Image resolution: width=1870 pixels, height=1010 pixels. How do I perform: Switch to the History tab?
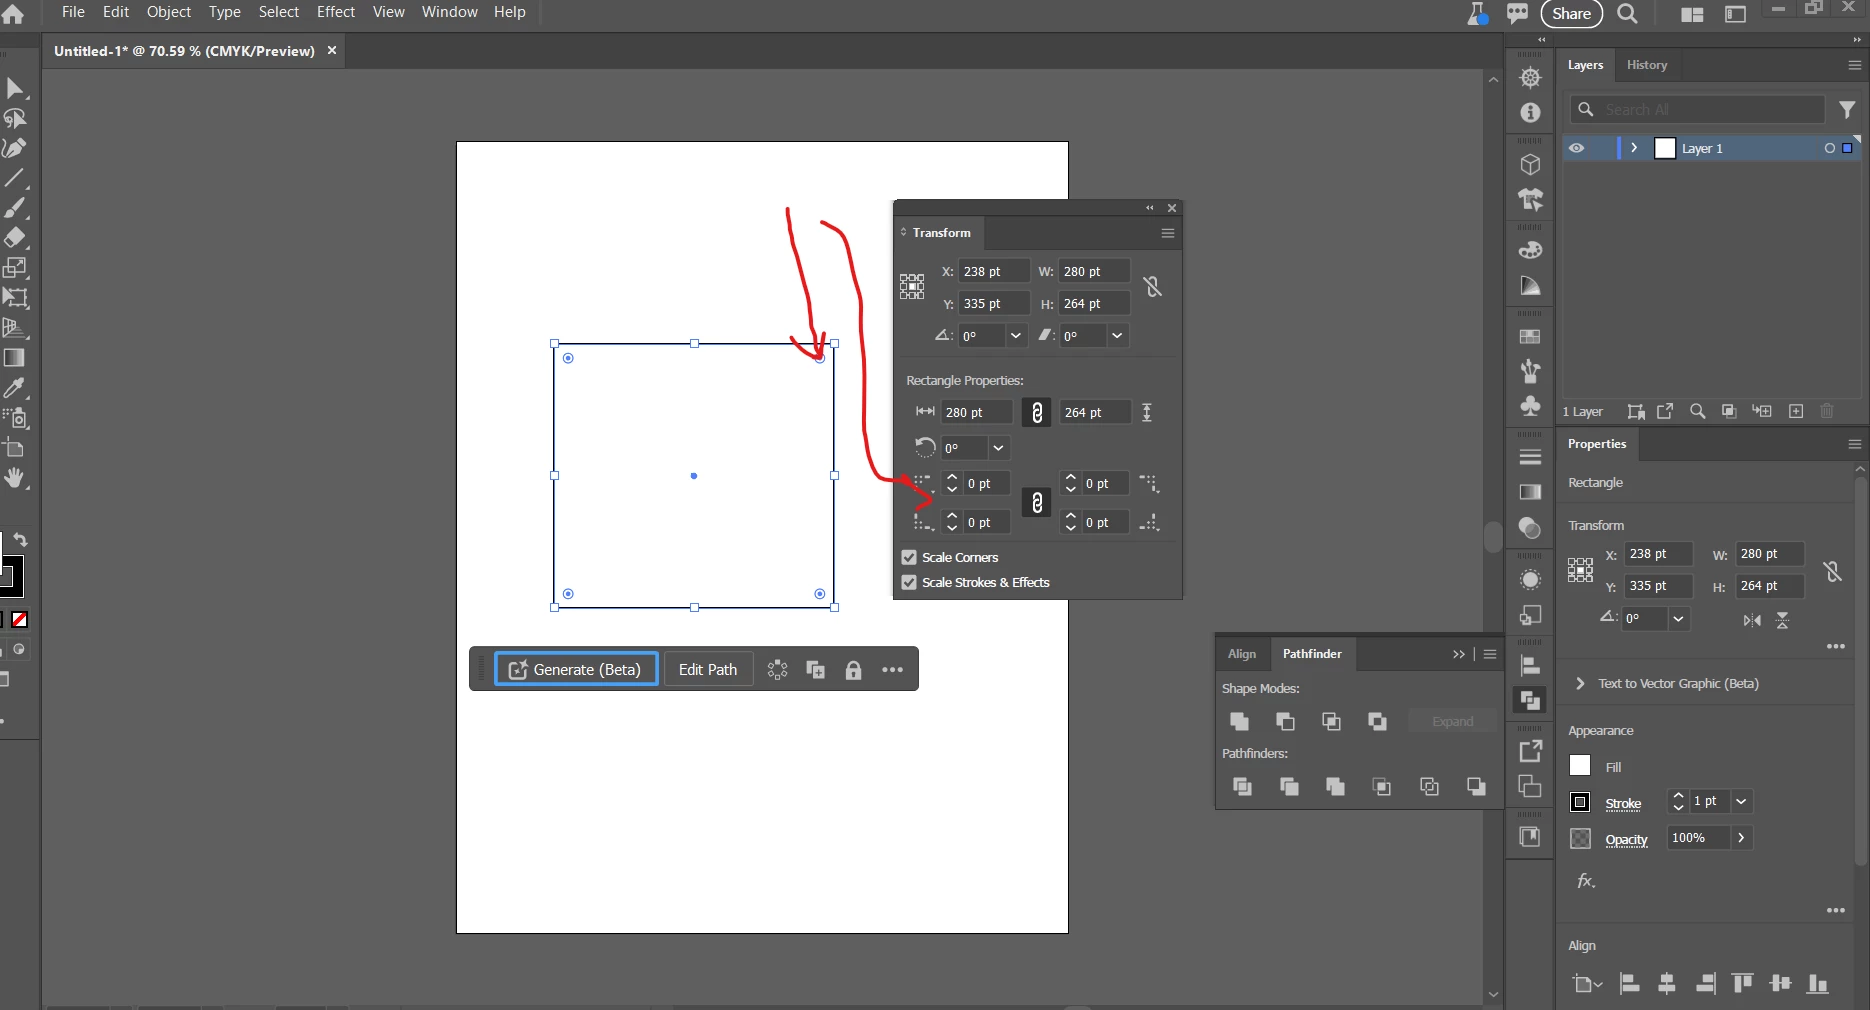coord(1646,65)
